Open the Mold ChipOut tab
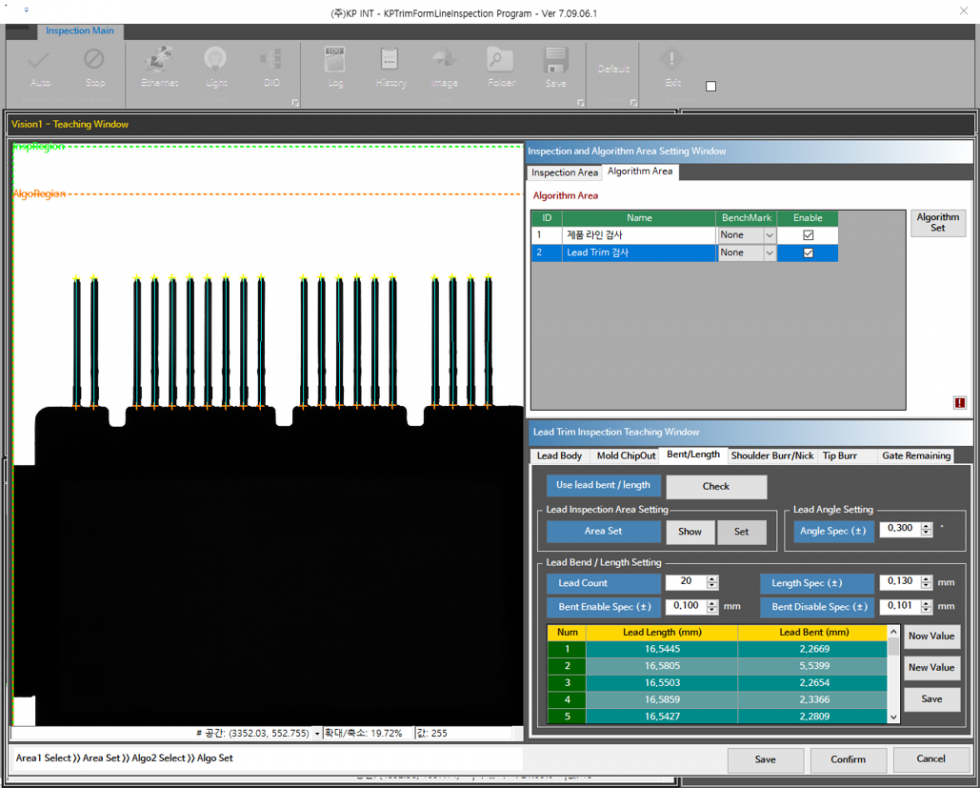This screenshot has height=788, width=980. (626, 456)
